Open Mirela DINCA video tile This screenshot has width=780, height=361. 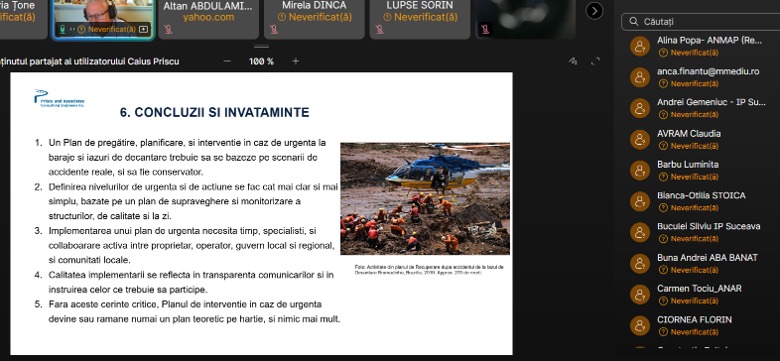314,19
